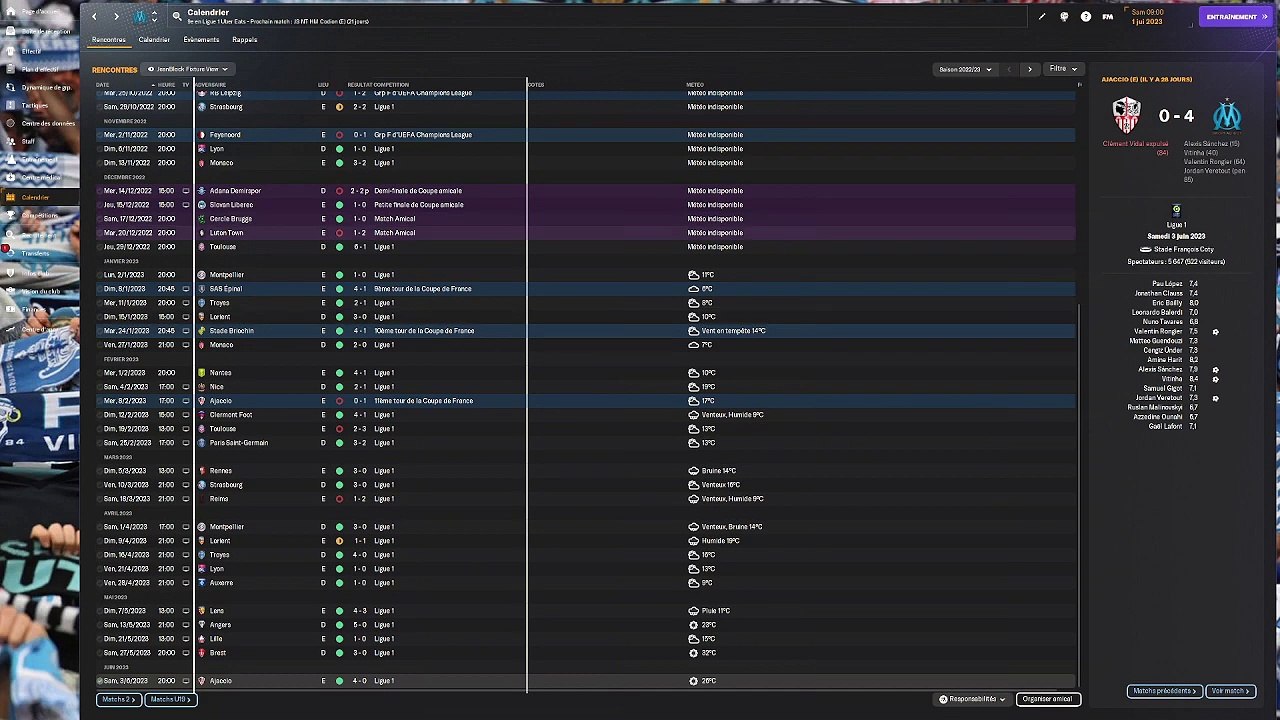Screen dimensions: 1280x720
Task: Switch to the Rencontres tab
Action: click(x=109, y=40)
